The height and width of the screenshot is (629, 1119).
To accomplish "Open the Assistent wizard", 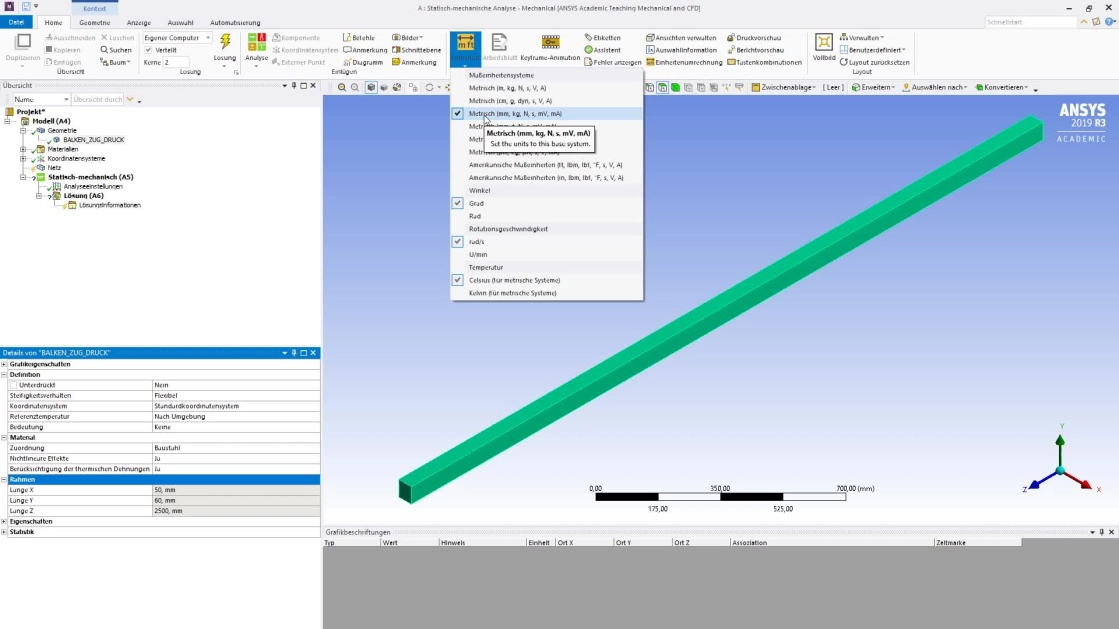I will pyautogui.click(x=602, y=50).
